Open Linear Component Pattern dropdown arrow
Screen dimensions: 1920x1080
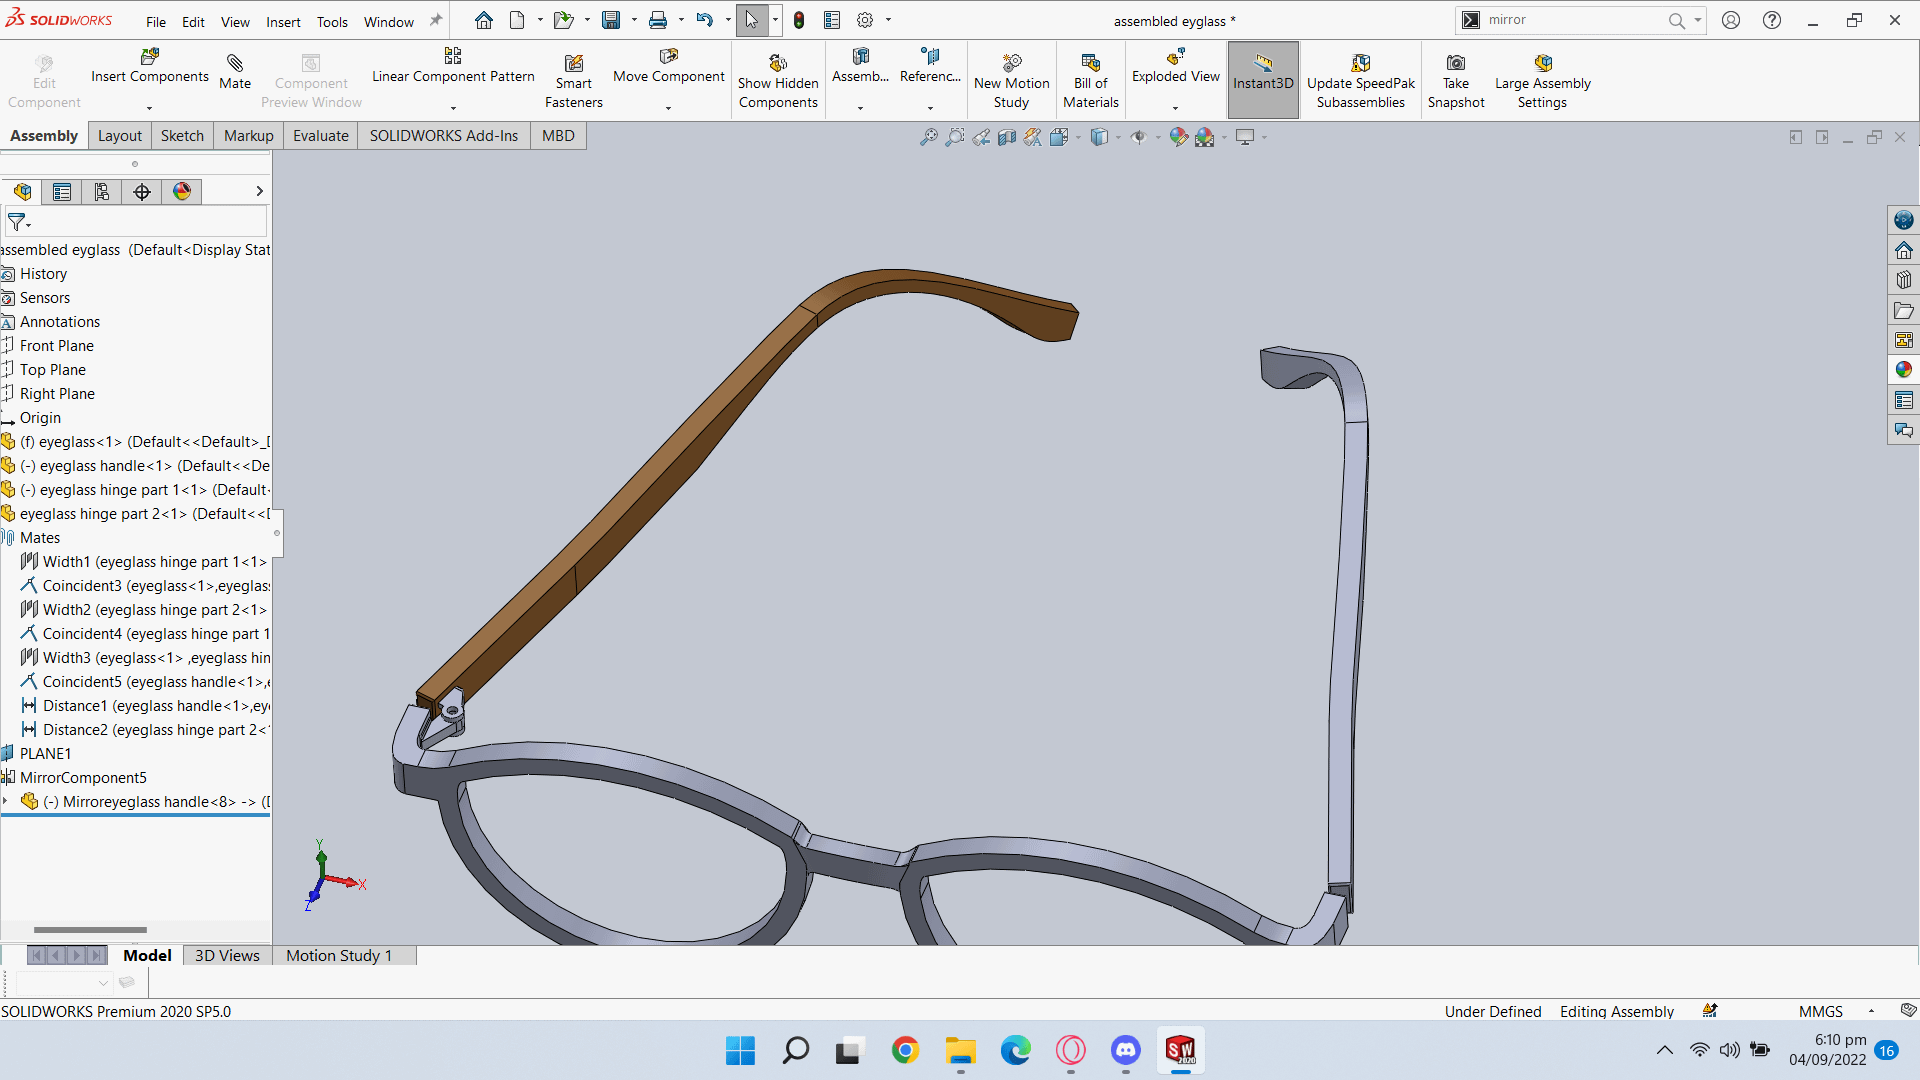pyautogui.click(x=453, y=108)
